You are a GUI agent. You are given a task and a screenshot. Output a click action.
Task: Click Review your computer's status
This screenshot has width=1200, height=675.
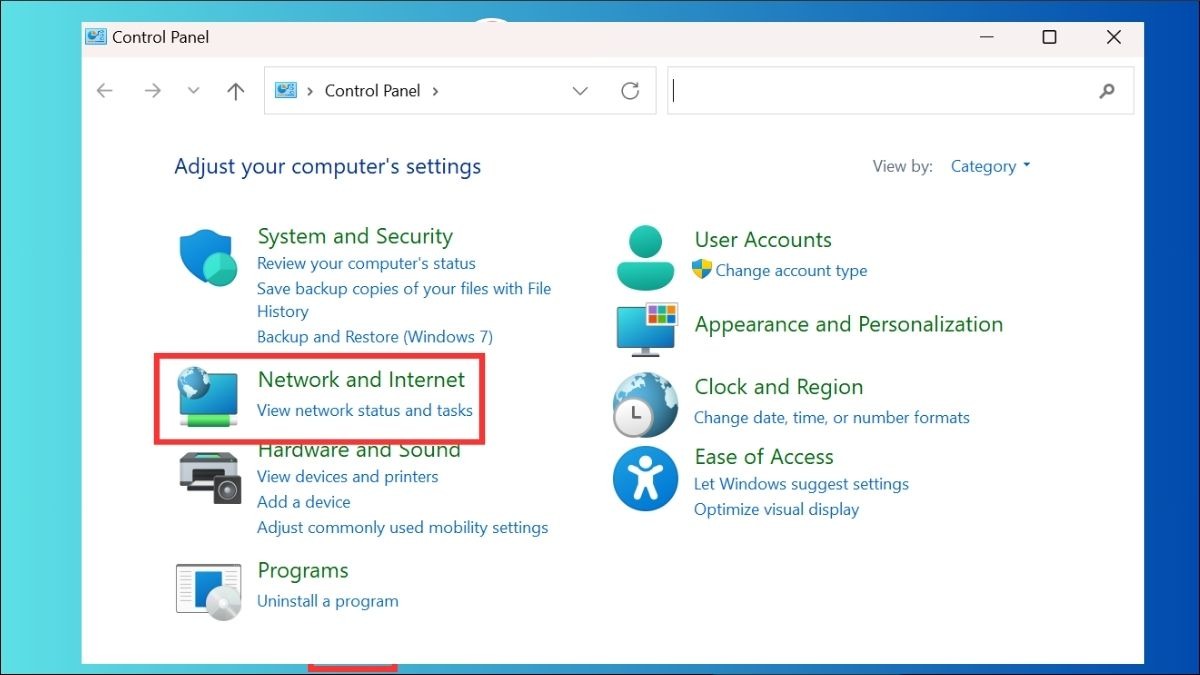point(366,264)
